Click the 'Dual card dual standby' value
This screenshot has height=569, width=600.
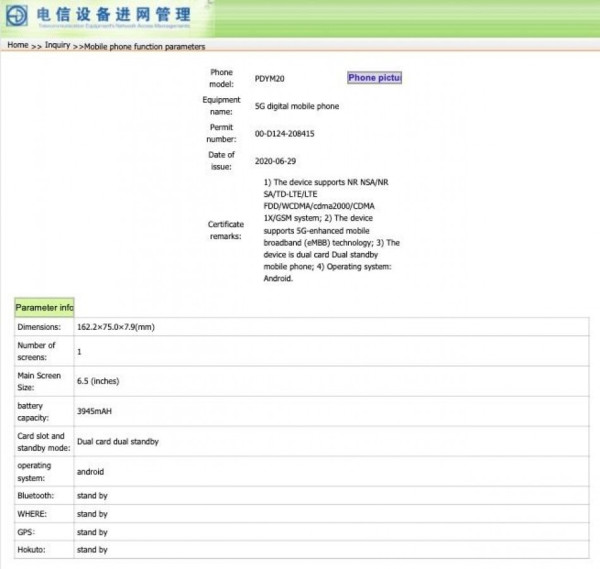tap(118, 442)
